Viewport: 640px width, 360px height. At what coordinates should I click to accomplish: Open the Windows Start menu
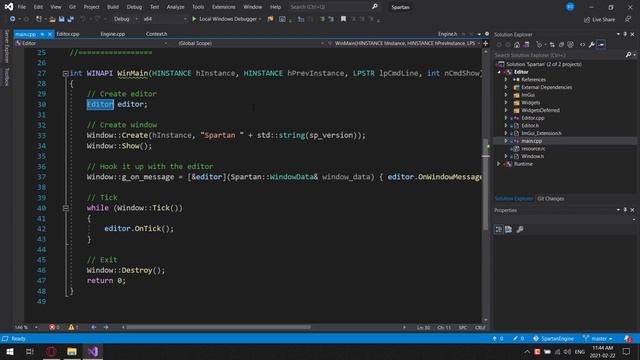[x=9, y=351]
